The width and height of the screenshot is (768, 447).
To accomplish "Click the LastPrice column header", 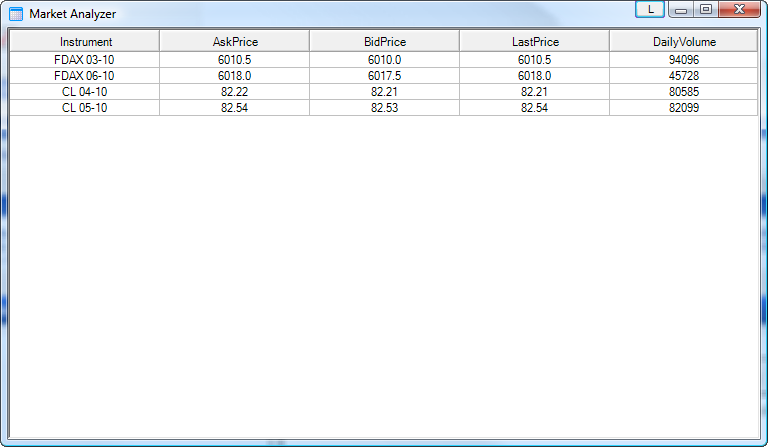I will (x=534, y=42).
